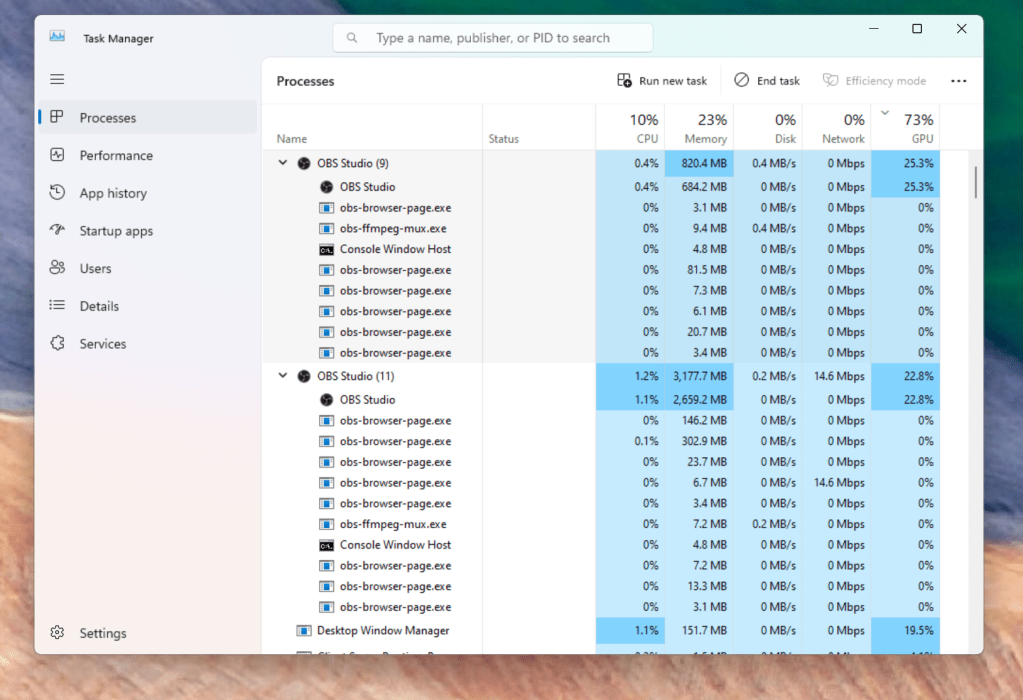Select obs-browser-page.exe row using 23.7 MB

click(601, 462)
